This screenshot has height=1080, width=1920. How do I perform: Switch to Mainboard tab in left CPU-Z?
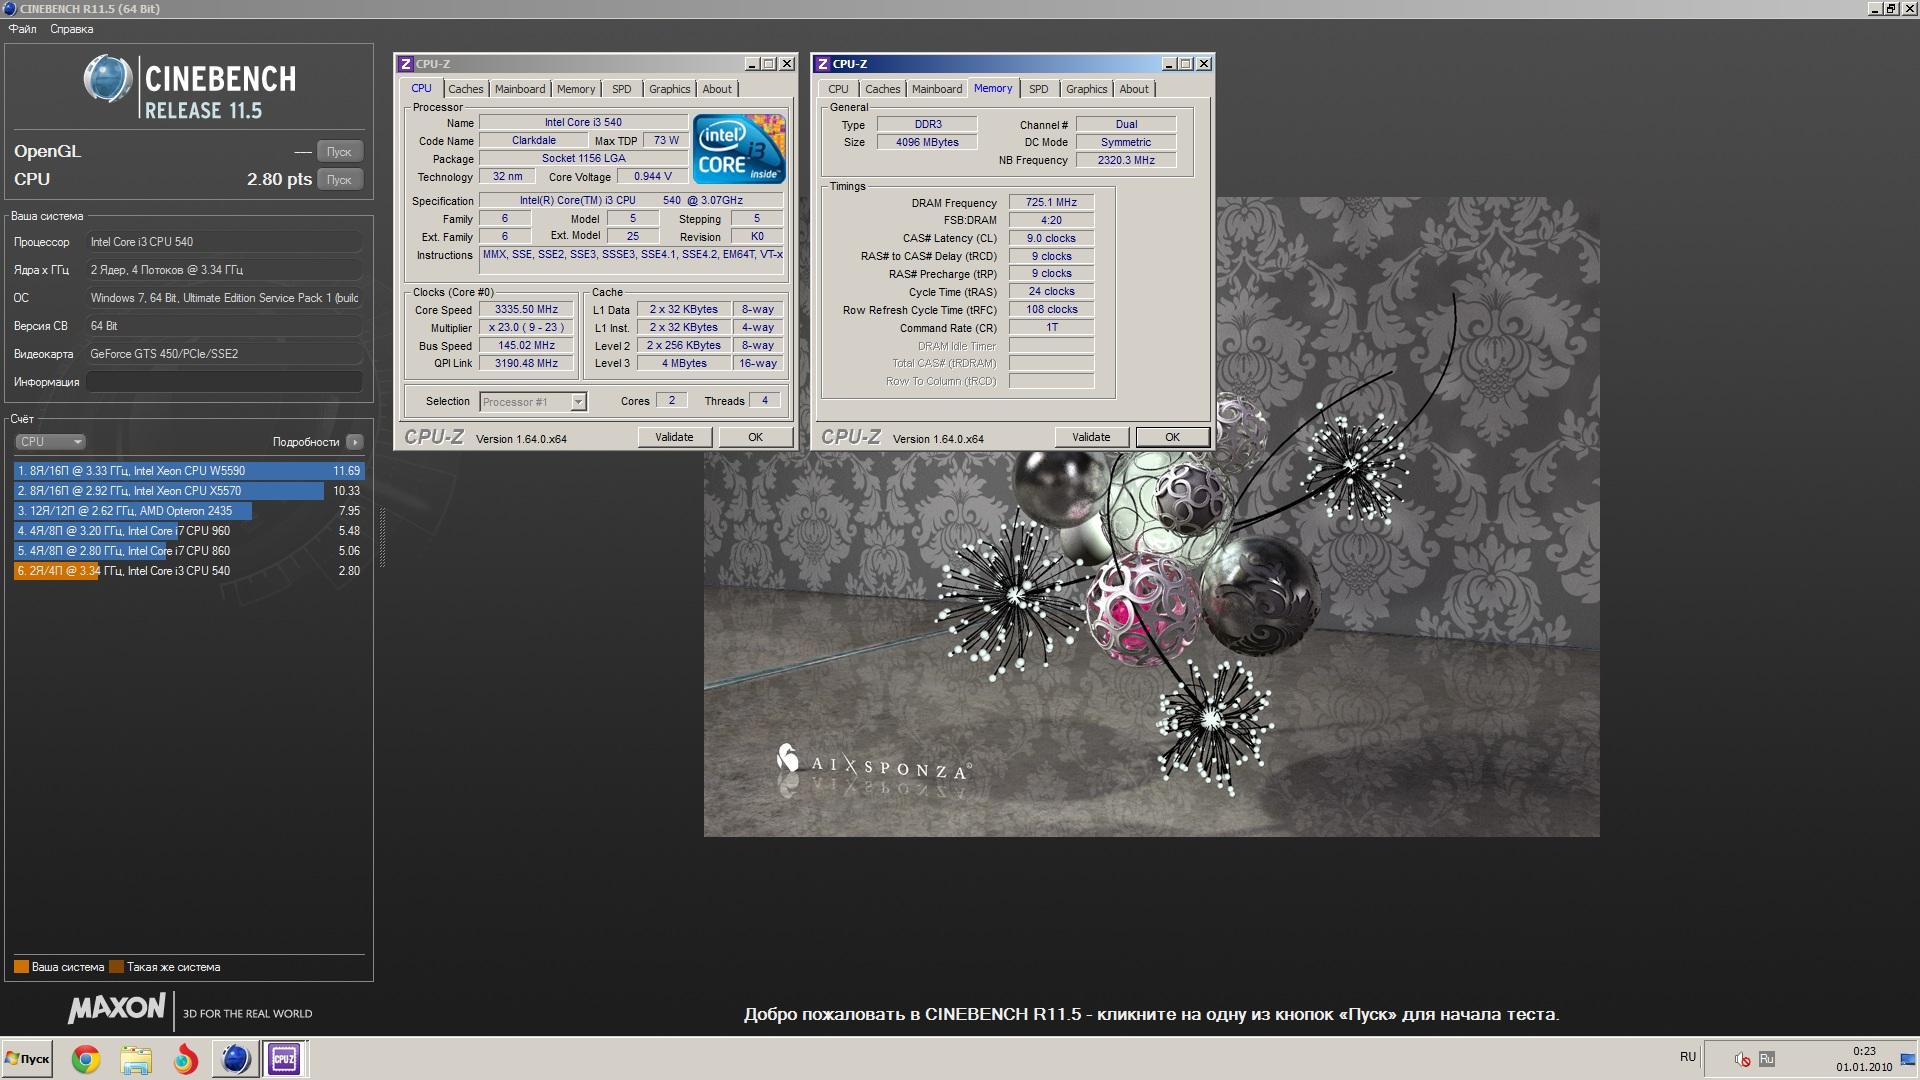520,89
